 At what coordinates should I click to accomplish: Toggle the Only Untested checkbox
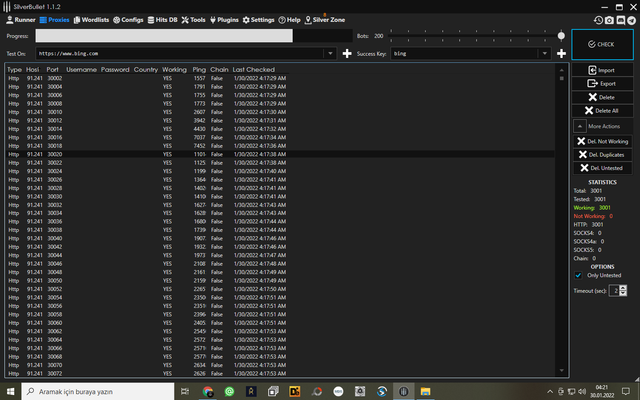(578, 276)
